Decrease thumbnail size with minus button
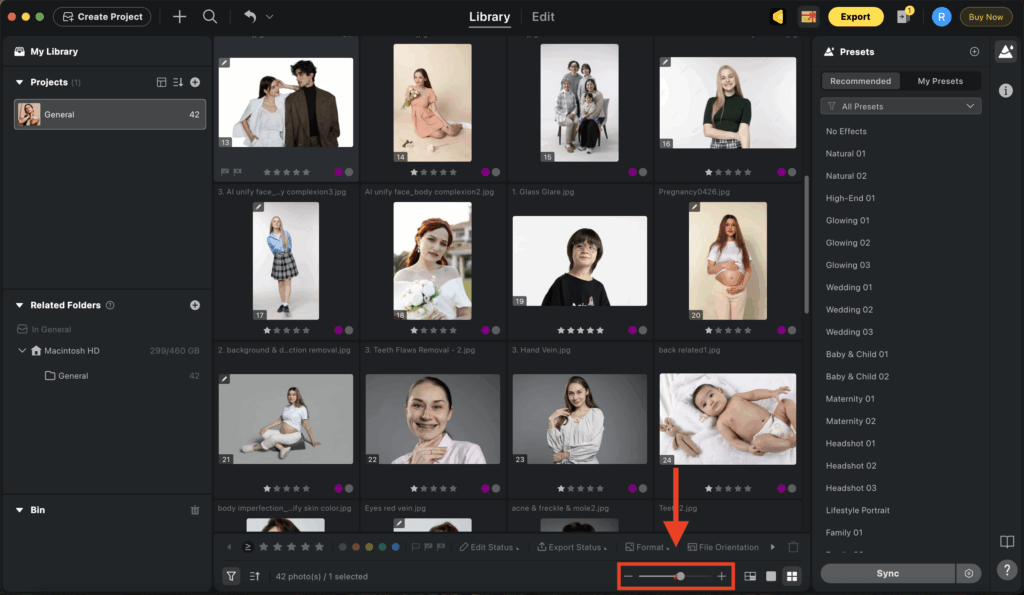 (x=628, y=576)
